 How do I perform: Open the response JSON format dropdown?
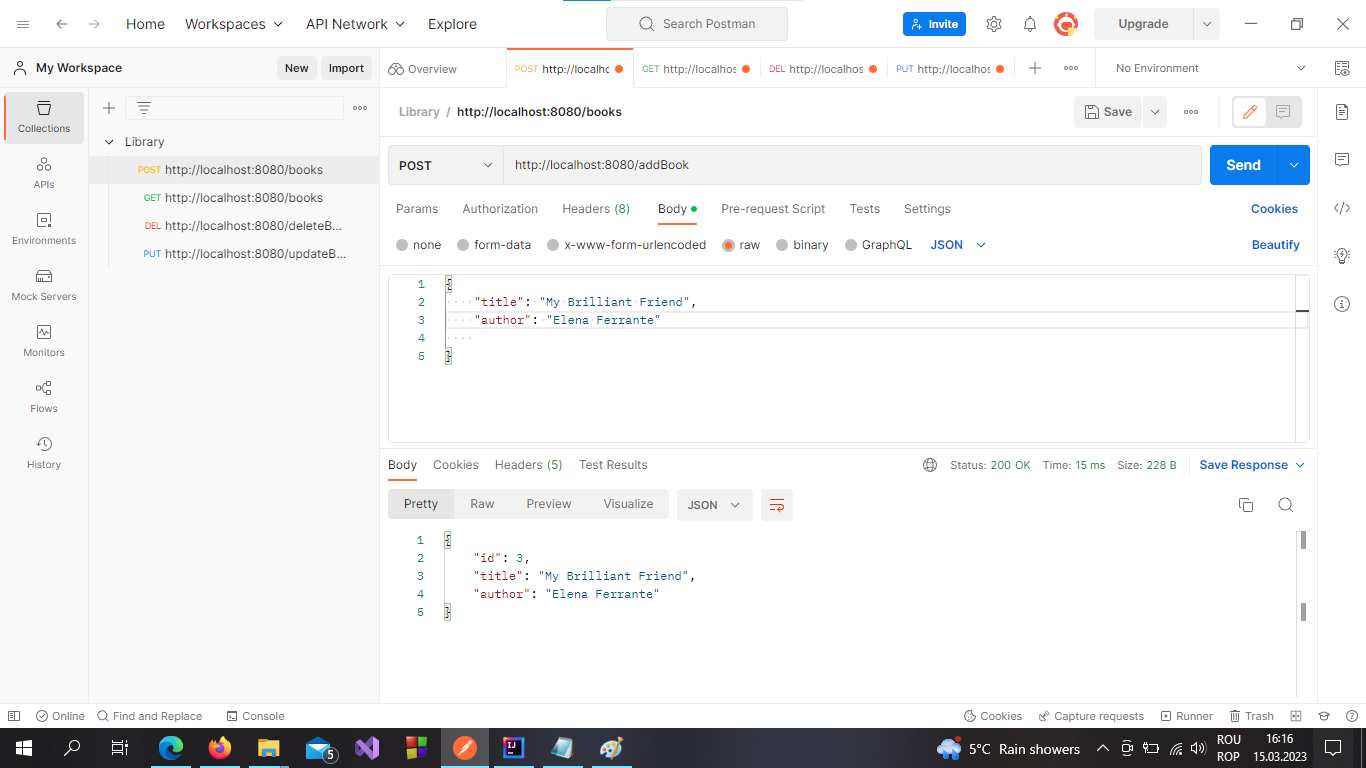(714, 505)
